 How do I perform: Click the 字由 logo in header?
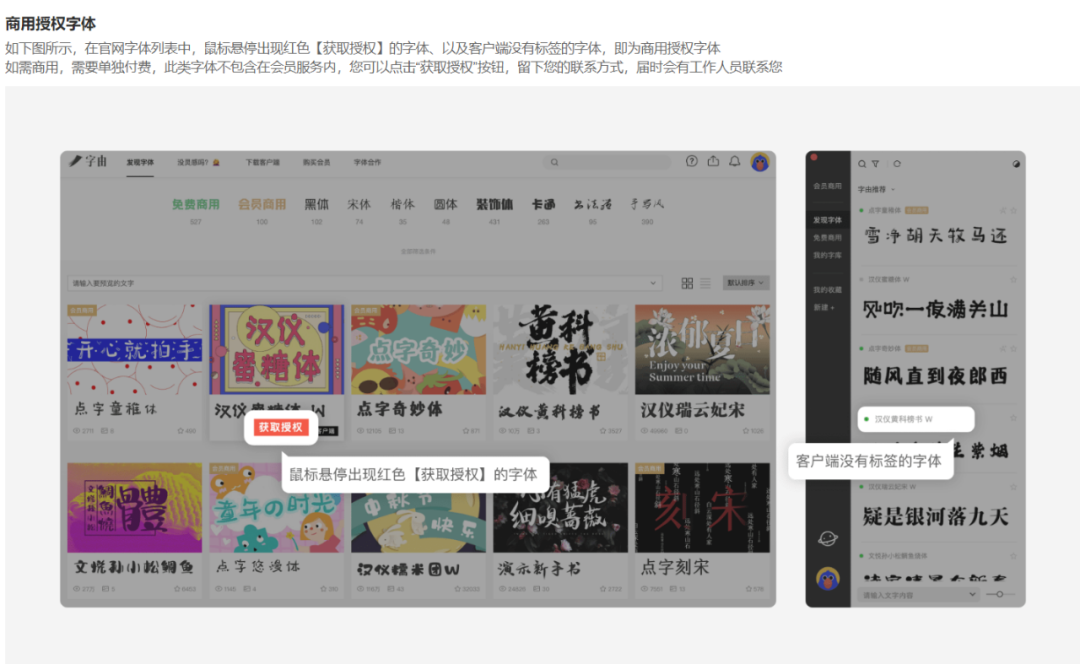pyautogui.click(x=89, y=161)
